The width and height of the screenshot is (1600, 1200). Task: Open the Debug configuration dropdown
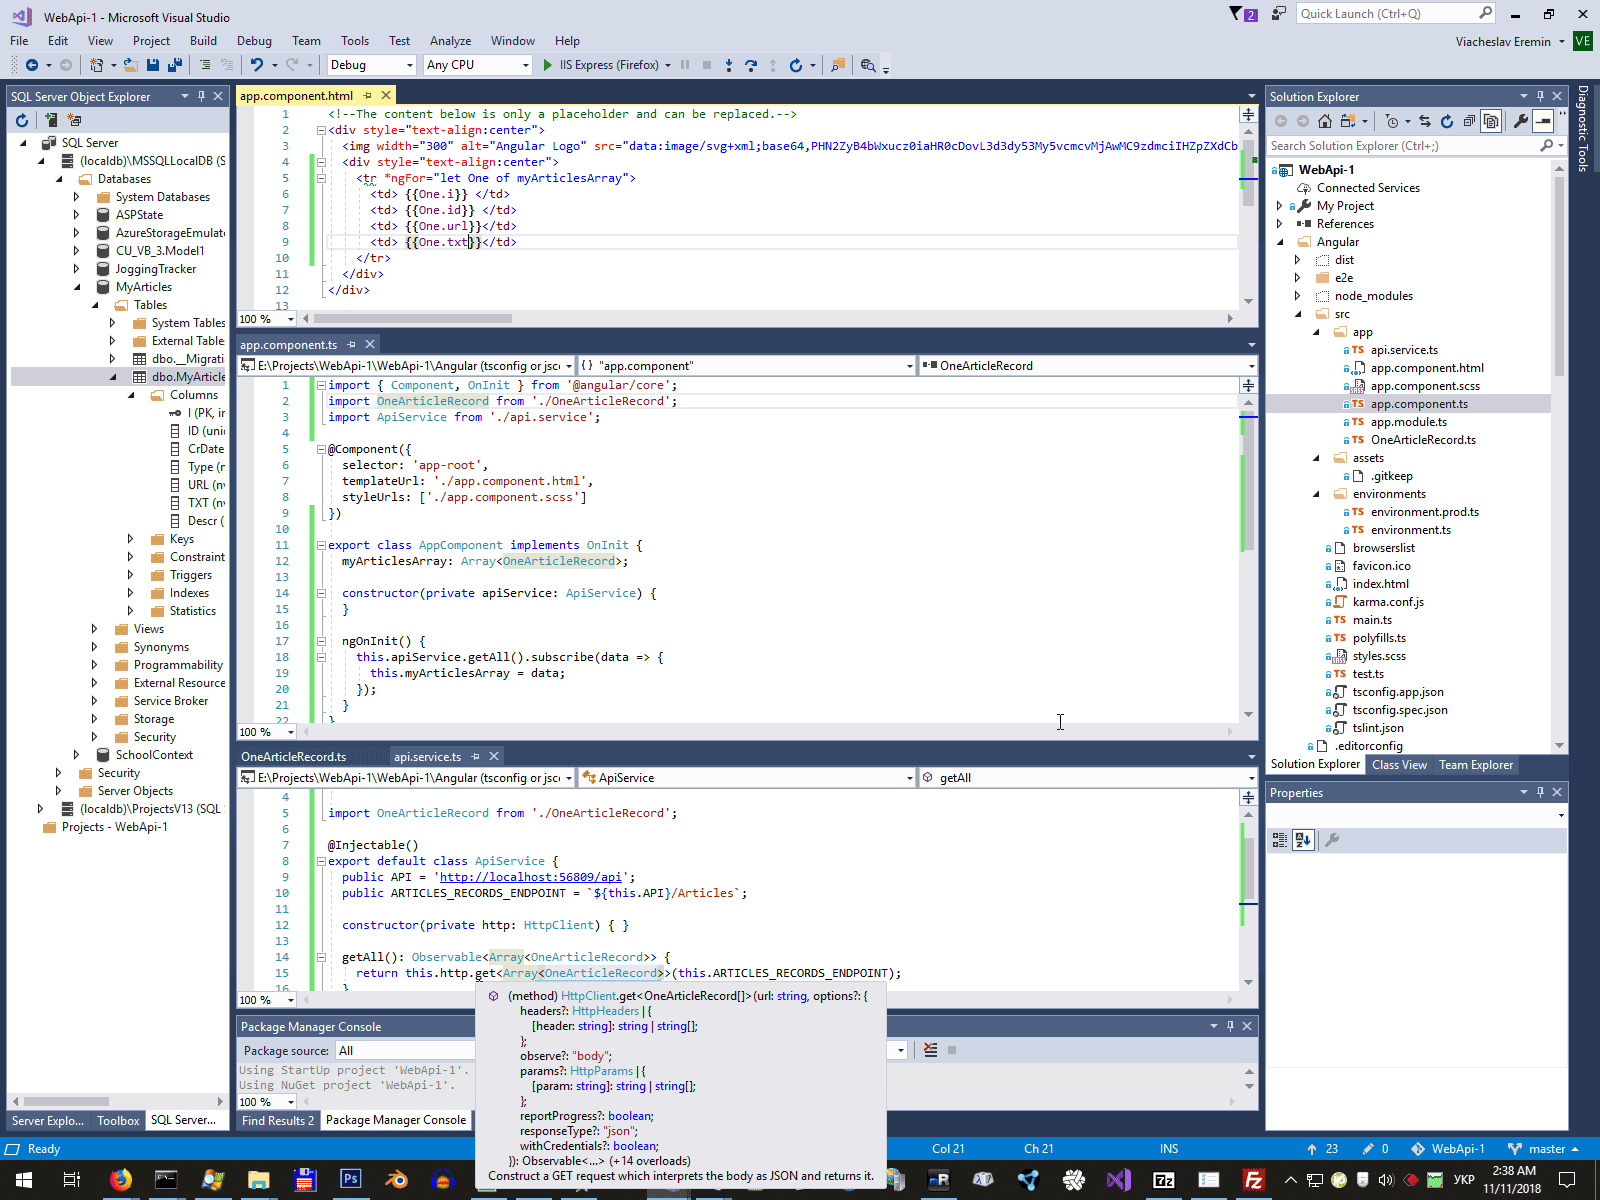click(x=371, y=65)
